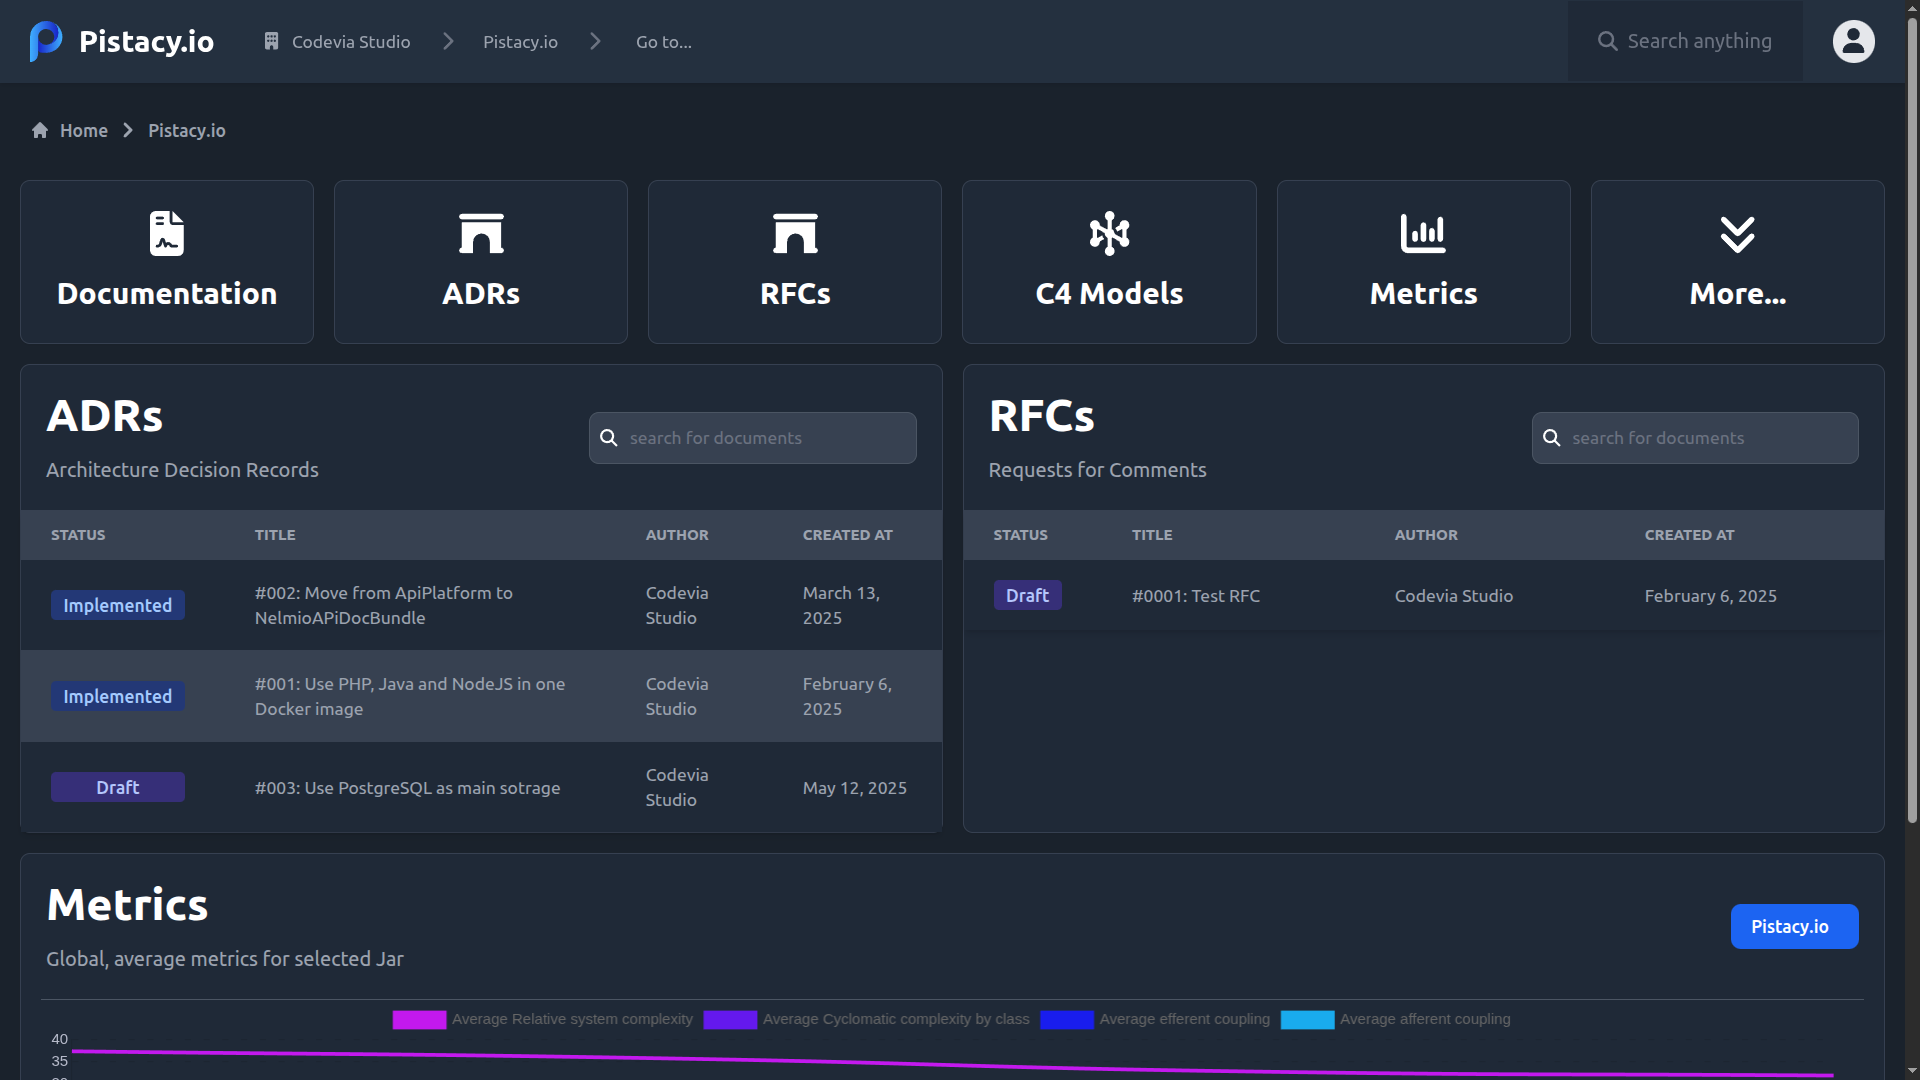Viewport: 1920px width, 1080px height.
Task: Open the ADRs archway icon card
Action: pyautogui.click(x=481, y=234)
